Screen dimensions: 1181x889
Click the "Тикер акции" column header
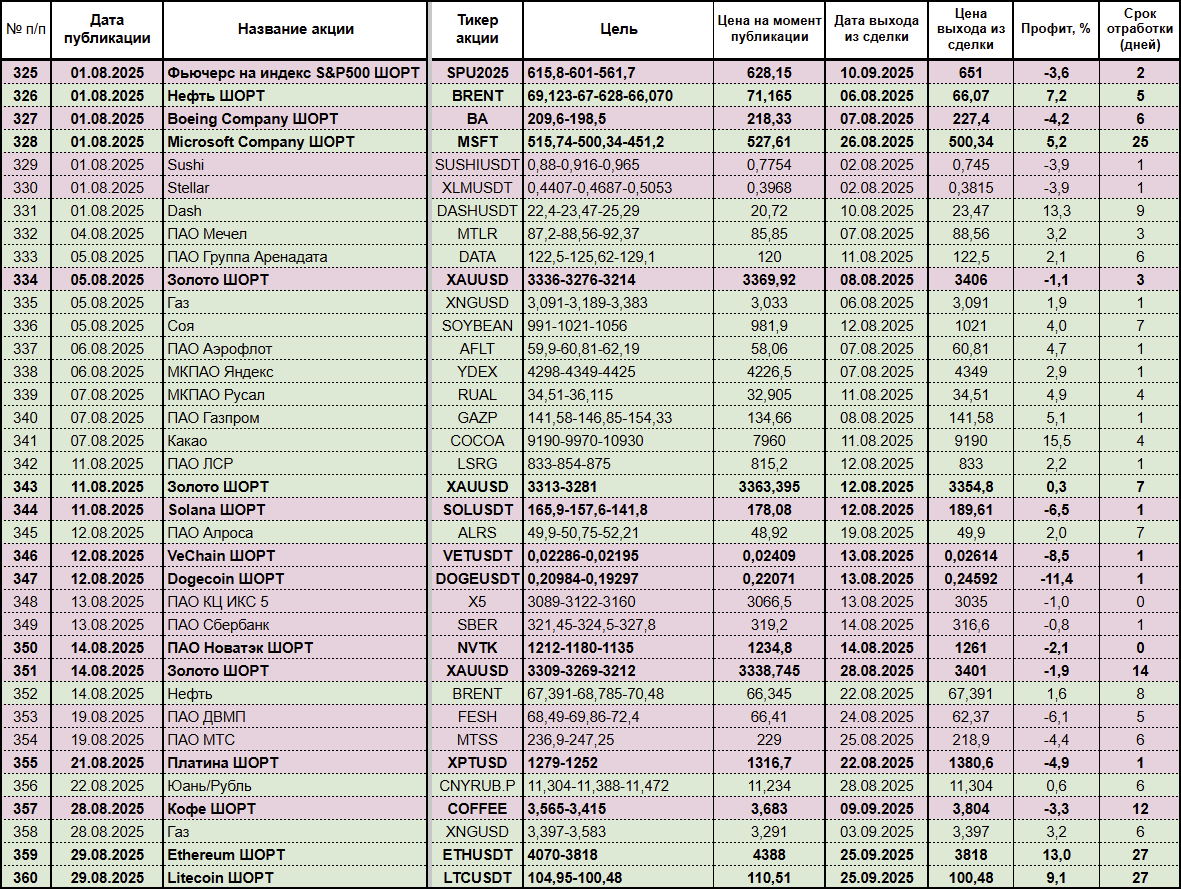click(x=477, y=29)
